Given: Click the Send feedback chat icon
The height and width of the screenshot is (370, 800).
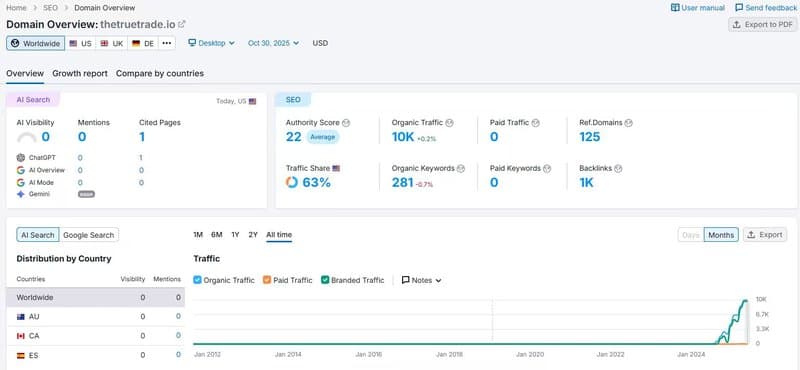Looking at the screenshot, I should 739,8.
